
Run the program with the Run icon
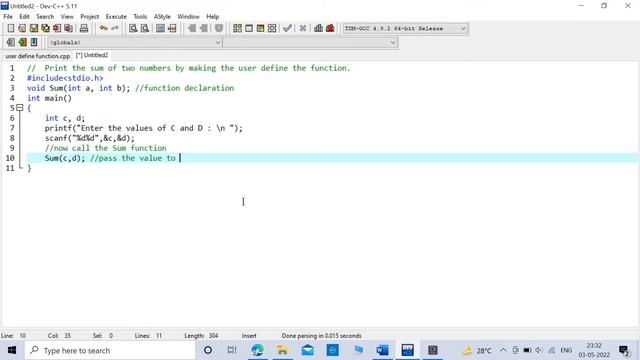(249, 28)
